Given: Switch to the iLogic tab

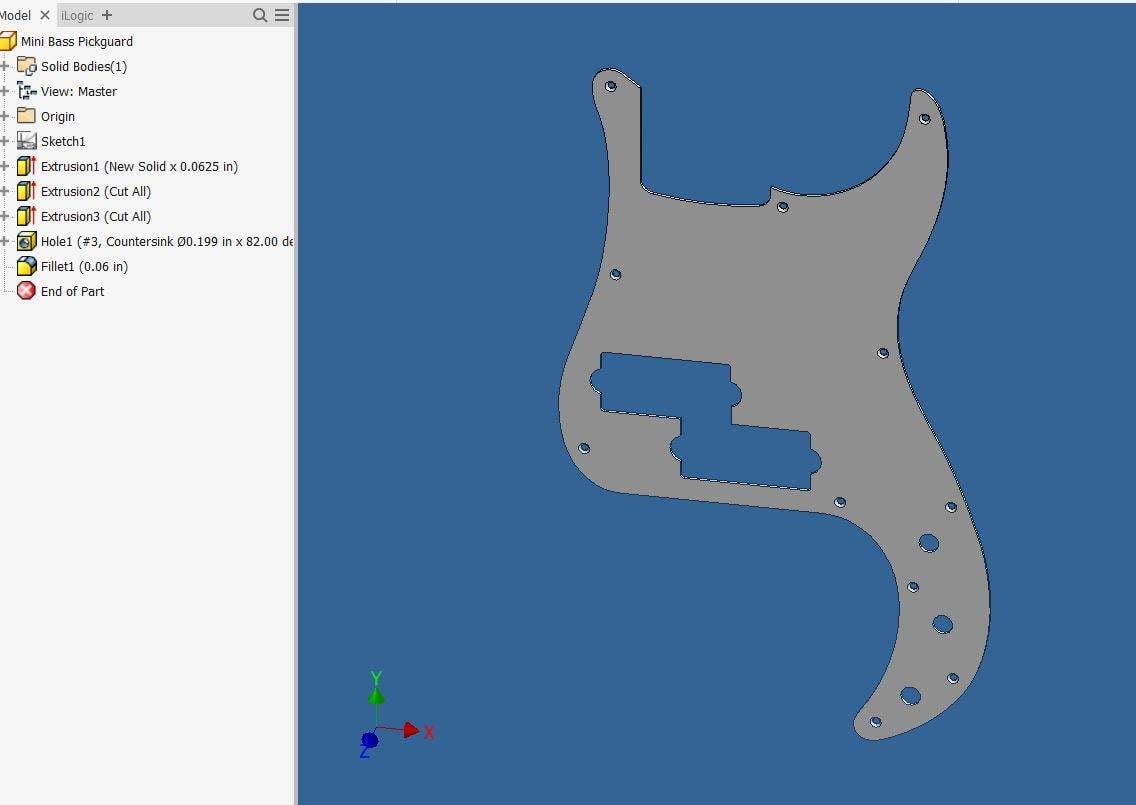Looking at the screenshot, I should pos(77,15).
